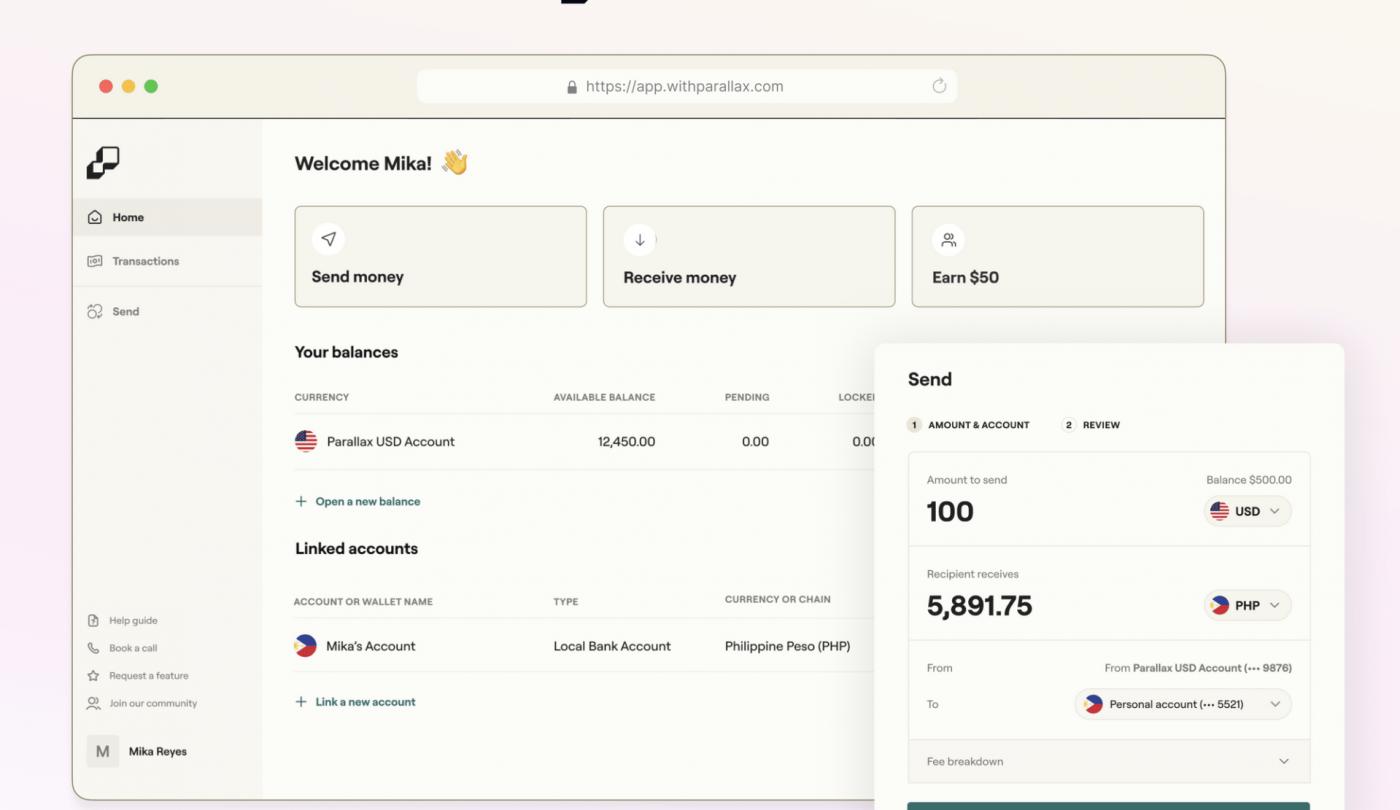1400x810 pixels.
Task: Click the From Parallax USD Account 9876 text
Action: [1198, 668]
